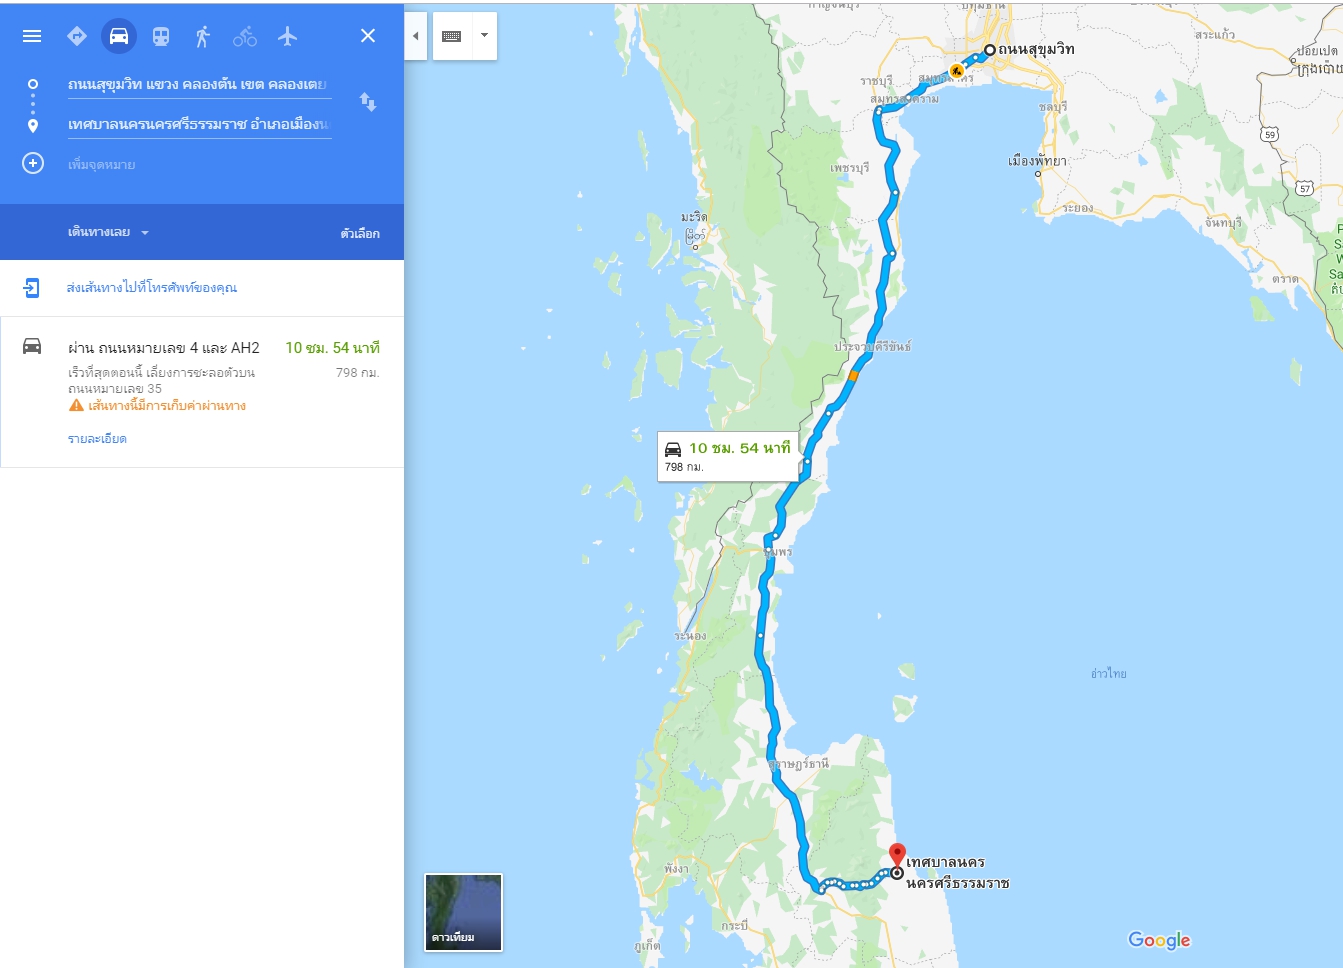
Task: Switch to public transit mode icon
Action: click(161, 36)
